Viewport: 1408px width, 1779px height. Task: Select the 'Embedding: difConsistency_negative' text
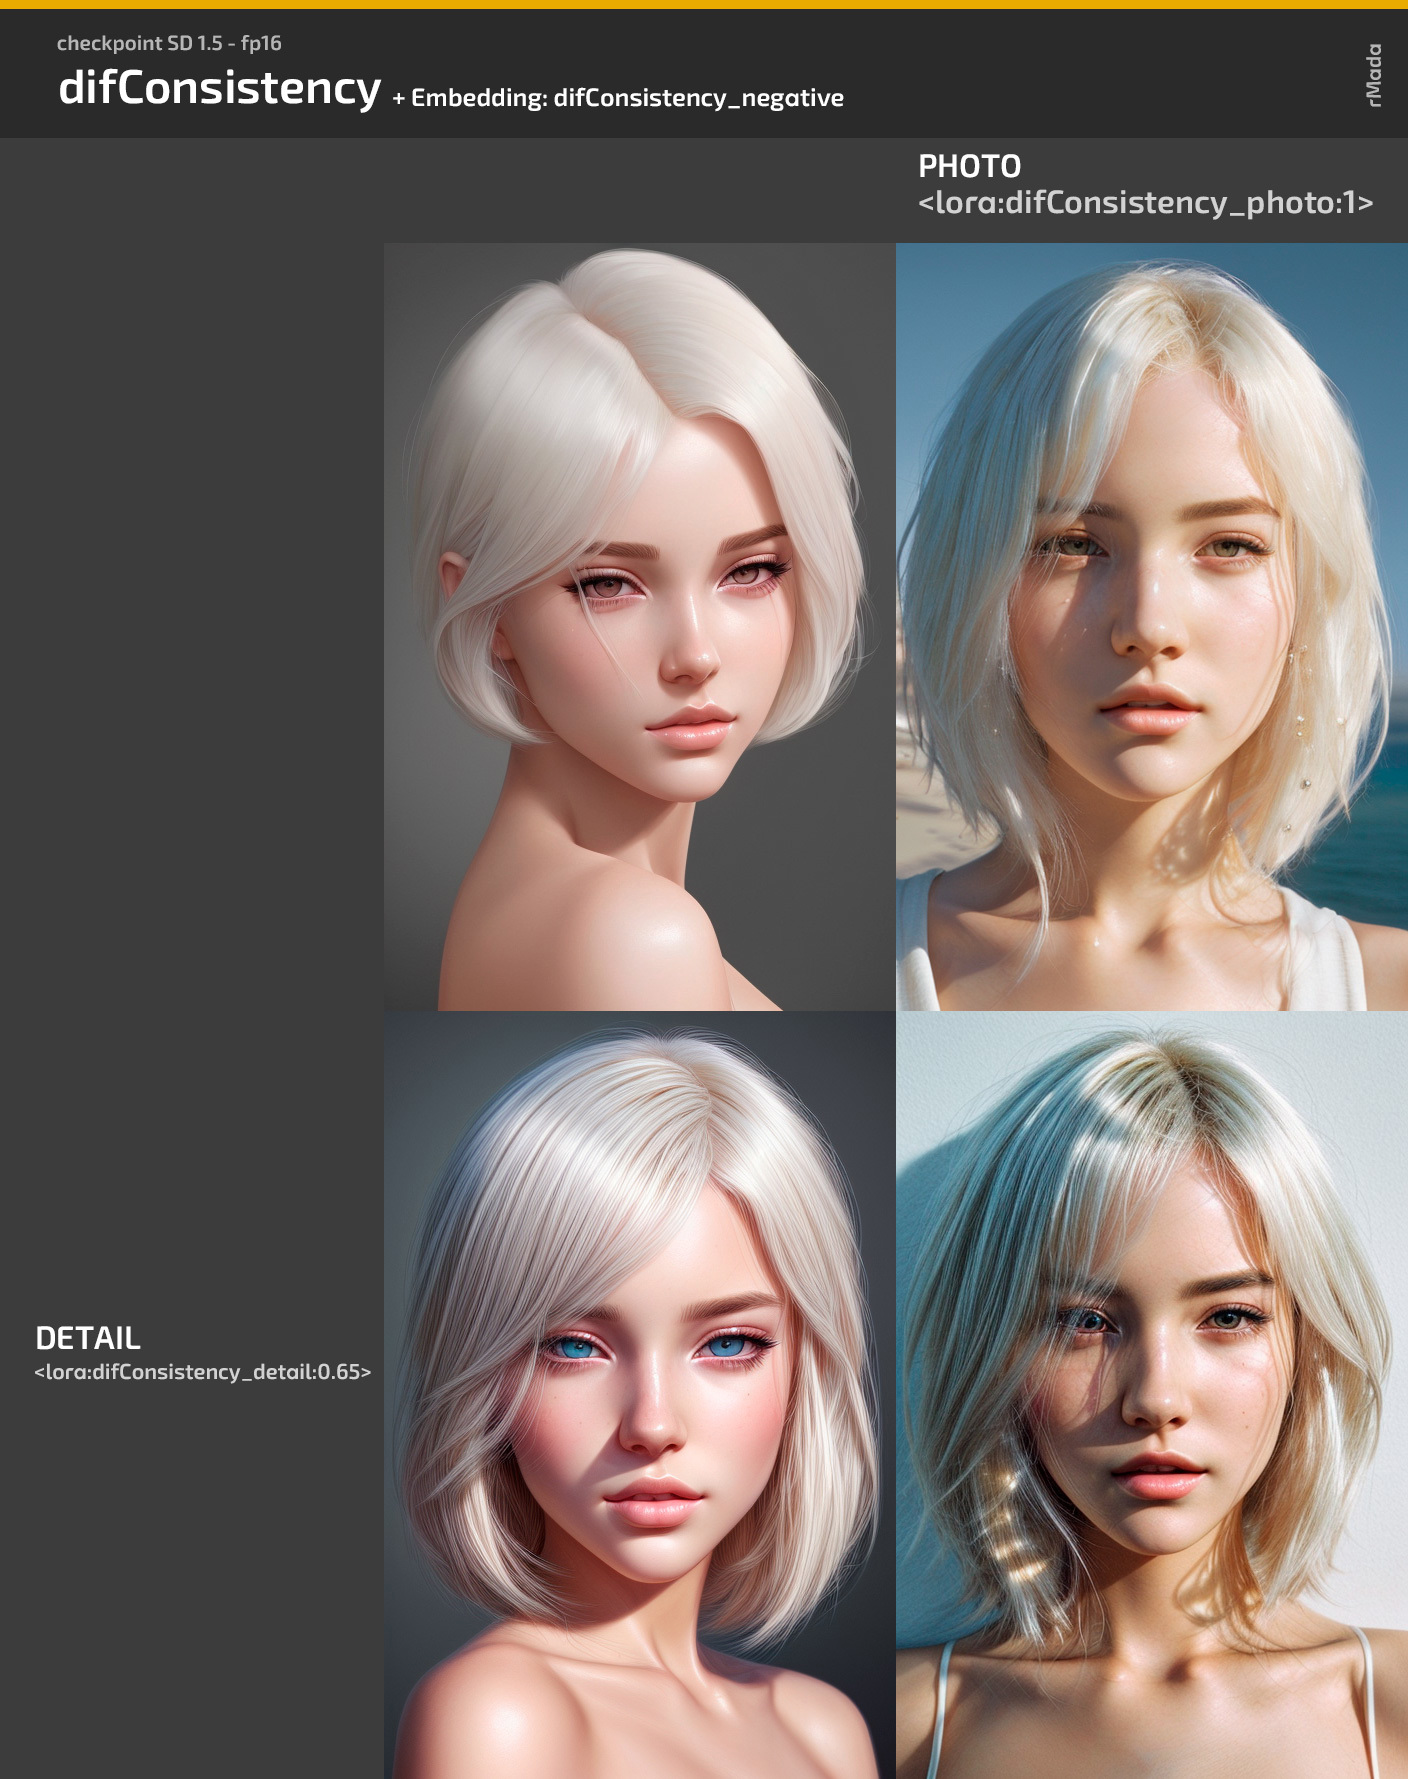(x=627, y=98)
